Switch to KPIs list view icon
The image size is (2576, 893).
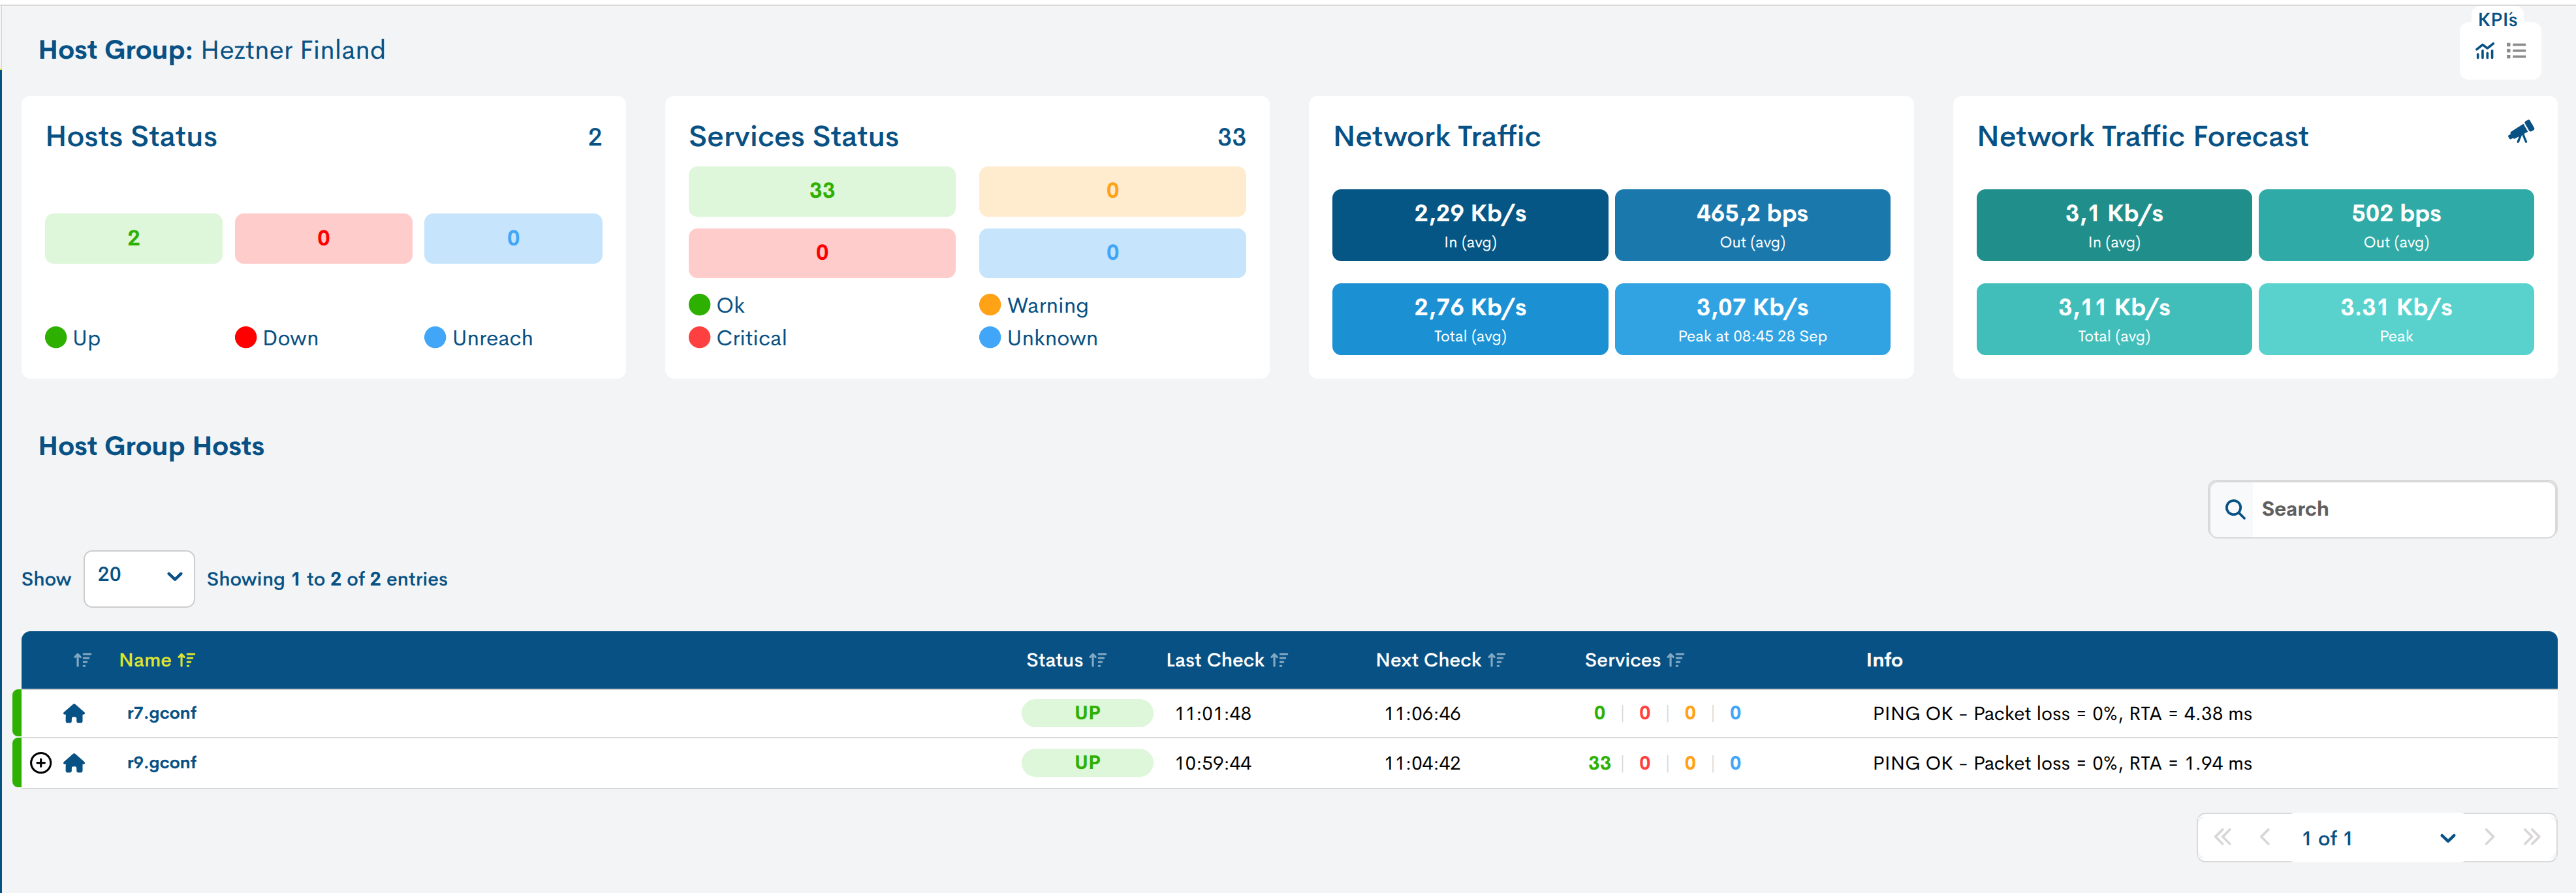[x=2516, y=51]
